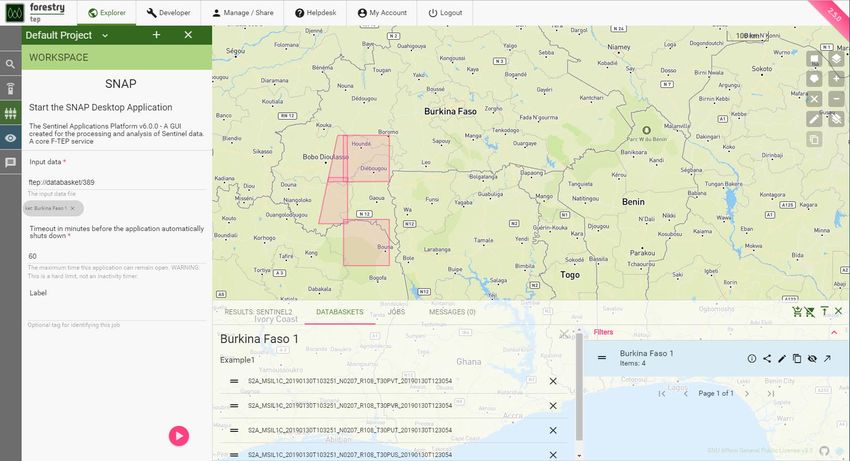The height and width of the screenshot is (461, 850).
Task: Remove the T30PVR product from basket
Action: [x=553, y=406]
